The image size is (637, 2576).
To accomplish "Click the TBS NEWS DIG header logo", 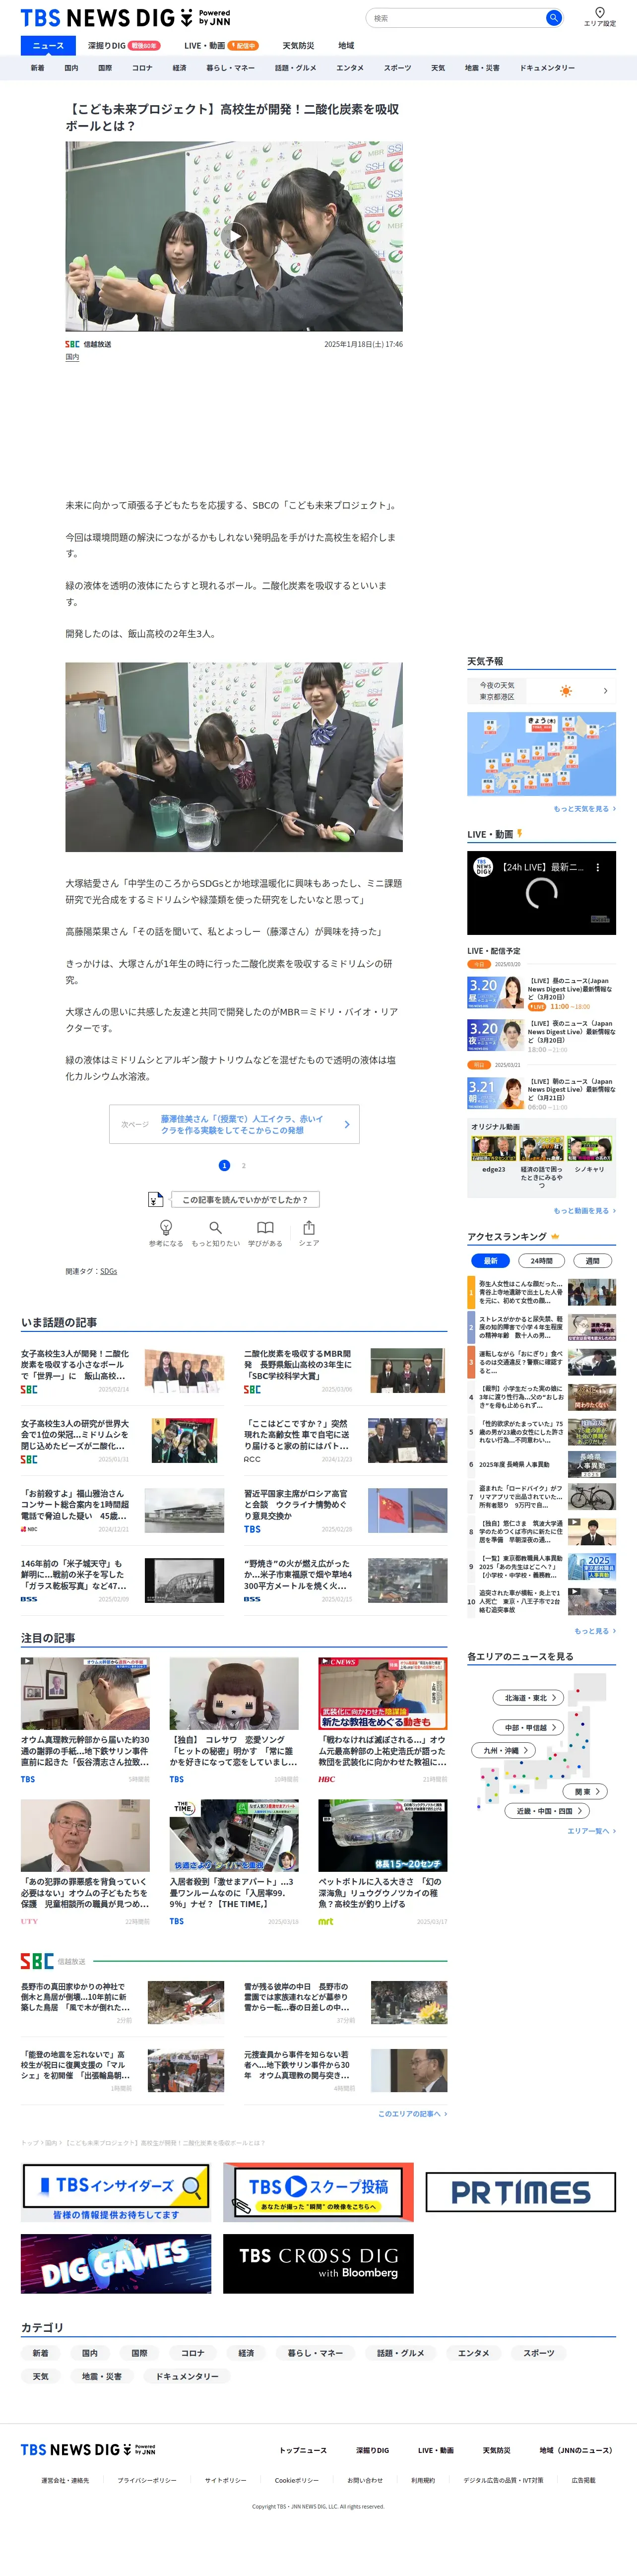I will (x=125, y=17).
